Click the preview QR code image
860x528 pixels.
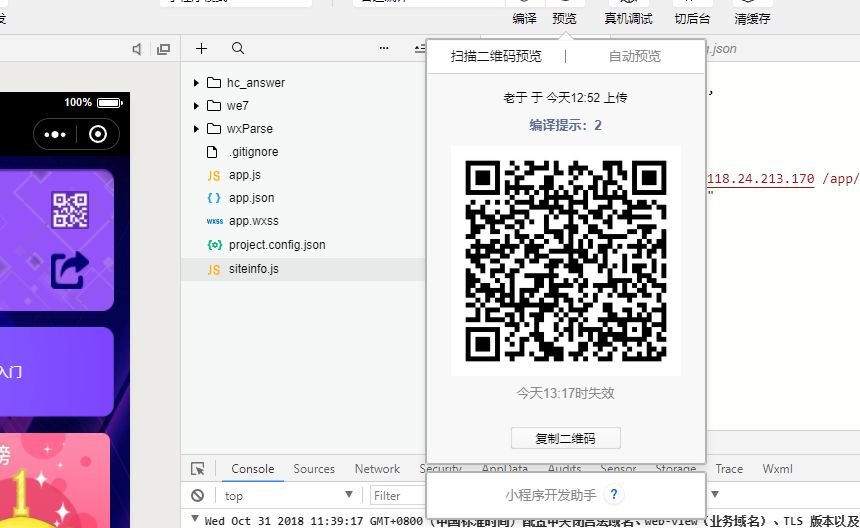(565, 261)
